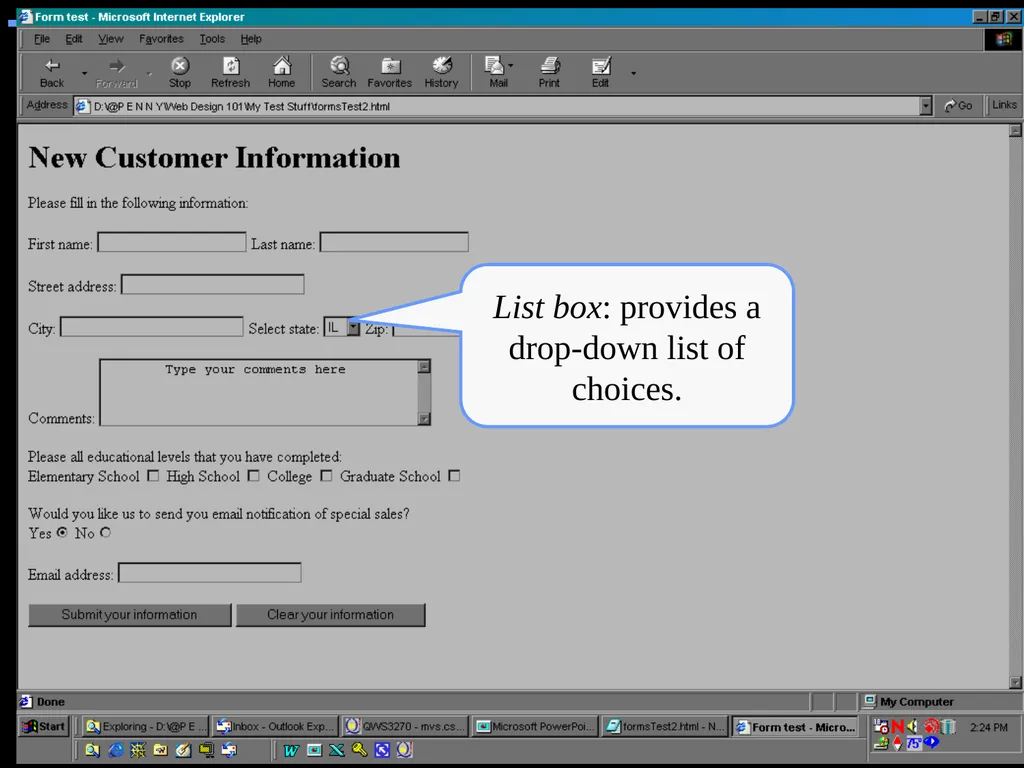Select the No radio button
Screen dimensions: 1024x768
(x=105, y=532)
